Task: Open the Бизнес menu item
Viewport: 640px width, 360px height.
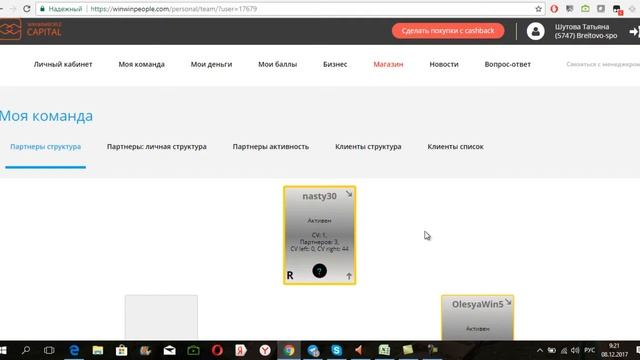Action: [x=335, y=64]
